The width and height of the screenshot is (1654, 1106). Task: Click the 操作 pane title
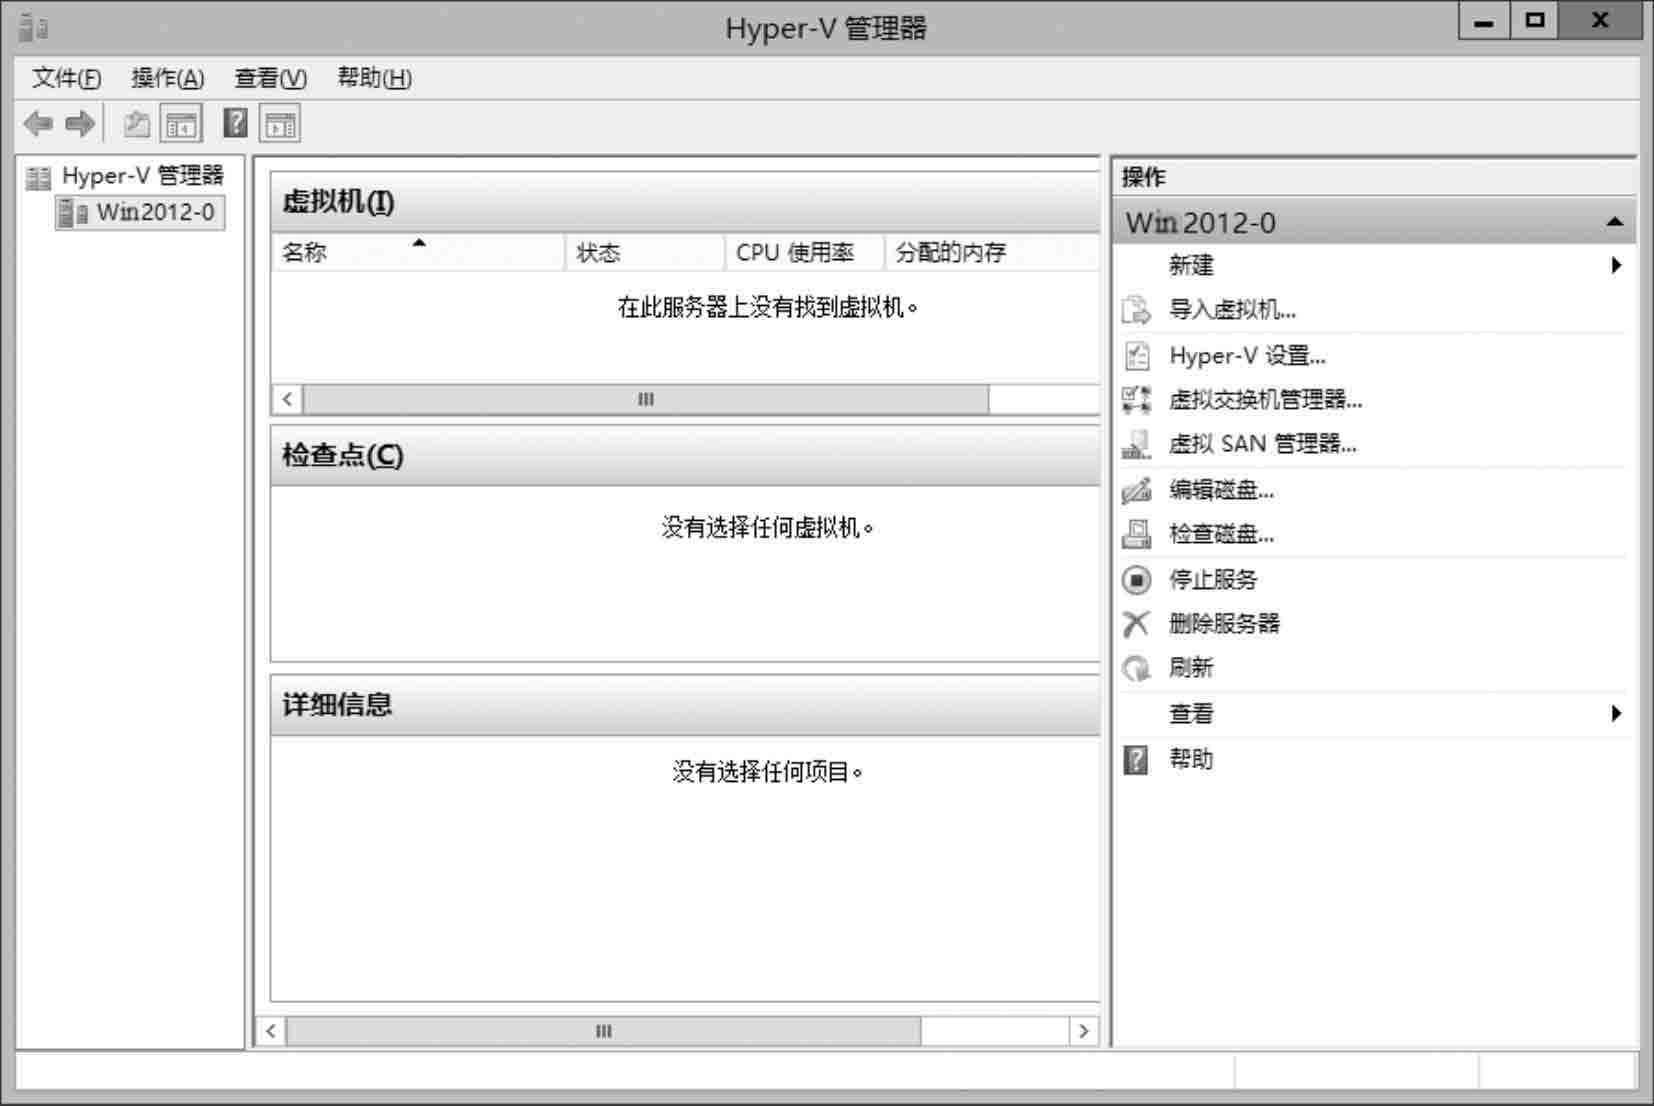click(1143, 177)
